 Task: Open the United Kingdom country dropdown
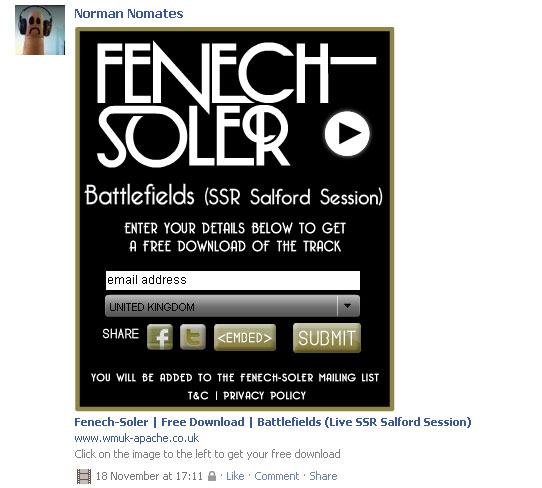(232, 306)
